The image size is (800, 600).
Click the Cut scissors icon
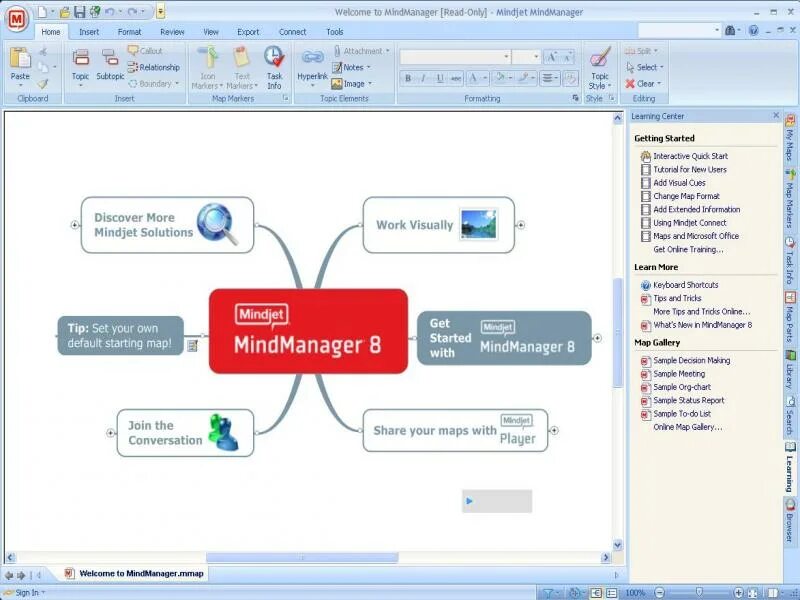pyautogui.click(x=43, y=51)
